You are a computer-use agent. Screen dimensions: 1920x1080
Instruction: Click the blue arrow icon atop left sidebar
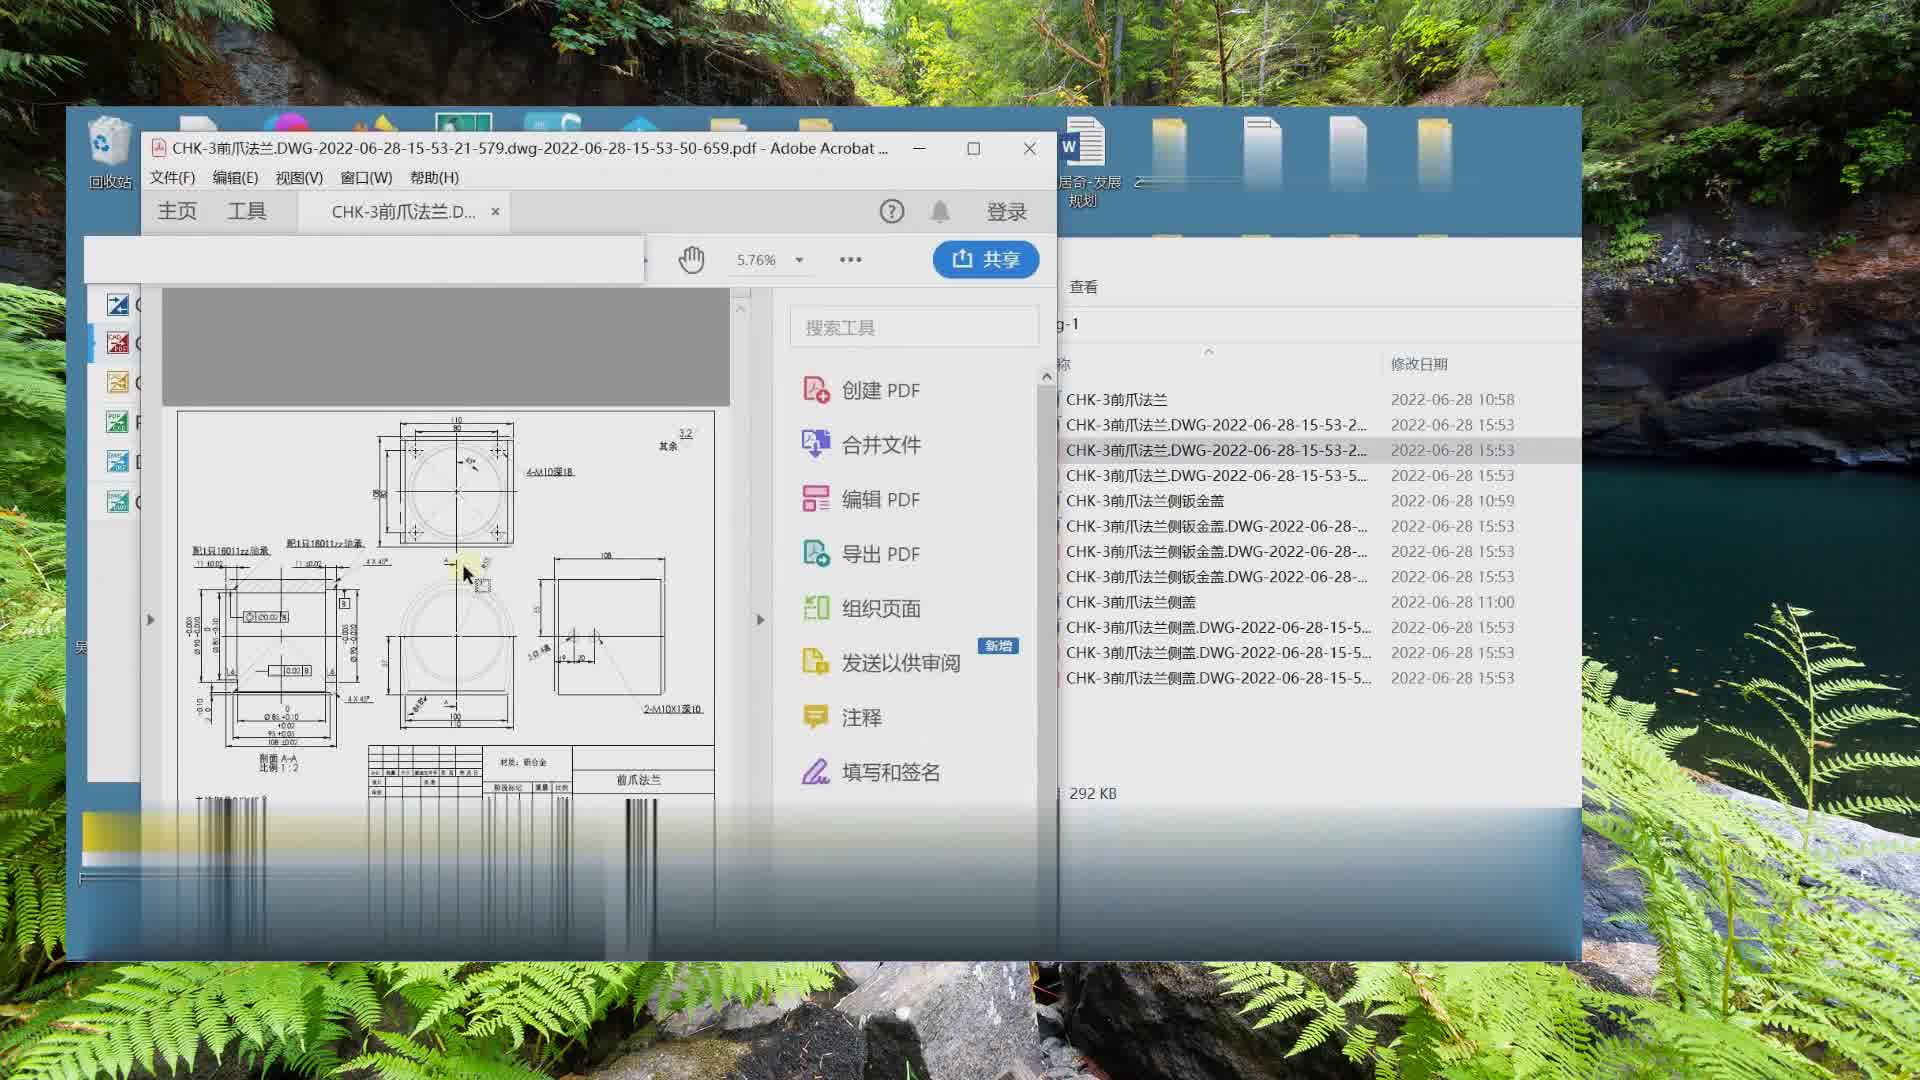click(x=118, y=304)
